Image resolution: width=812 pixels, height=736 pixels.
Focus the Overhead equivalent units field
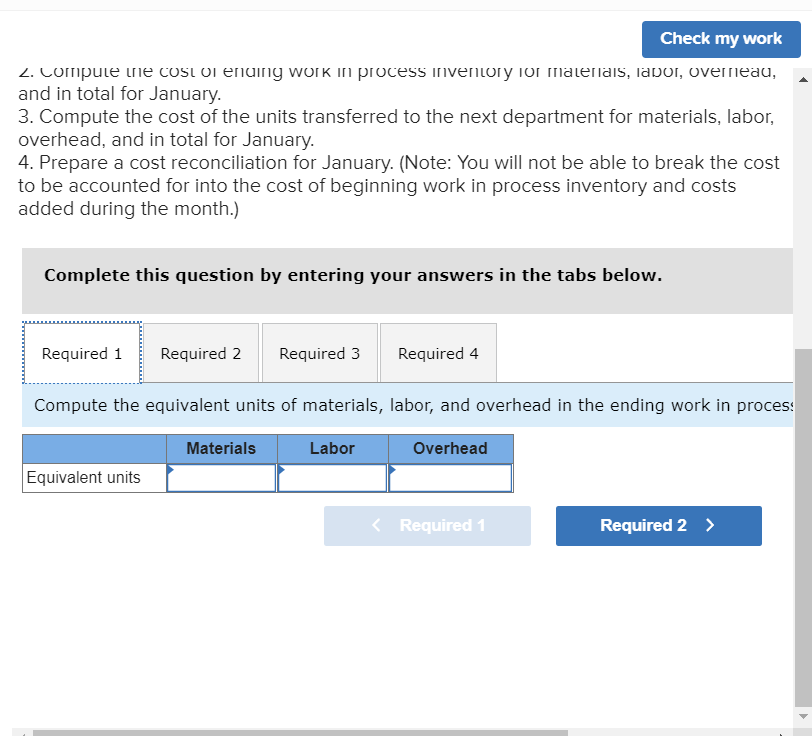451,478
